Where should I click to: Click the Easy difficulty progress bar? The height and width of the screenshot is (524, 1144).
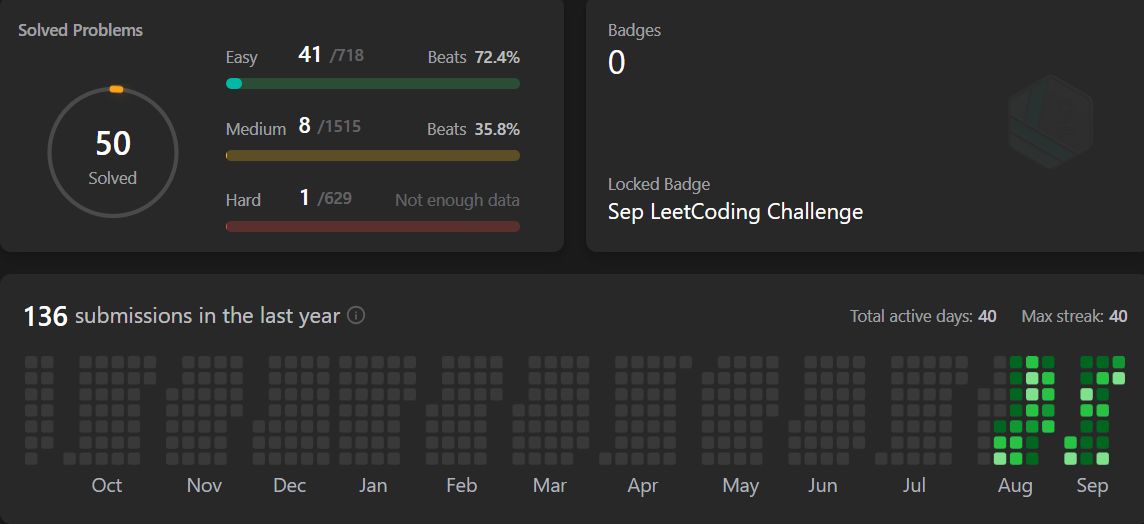click(372, 84)
